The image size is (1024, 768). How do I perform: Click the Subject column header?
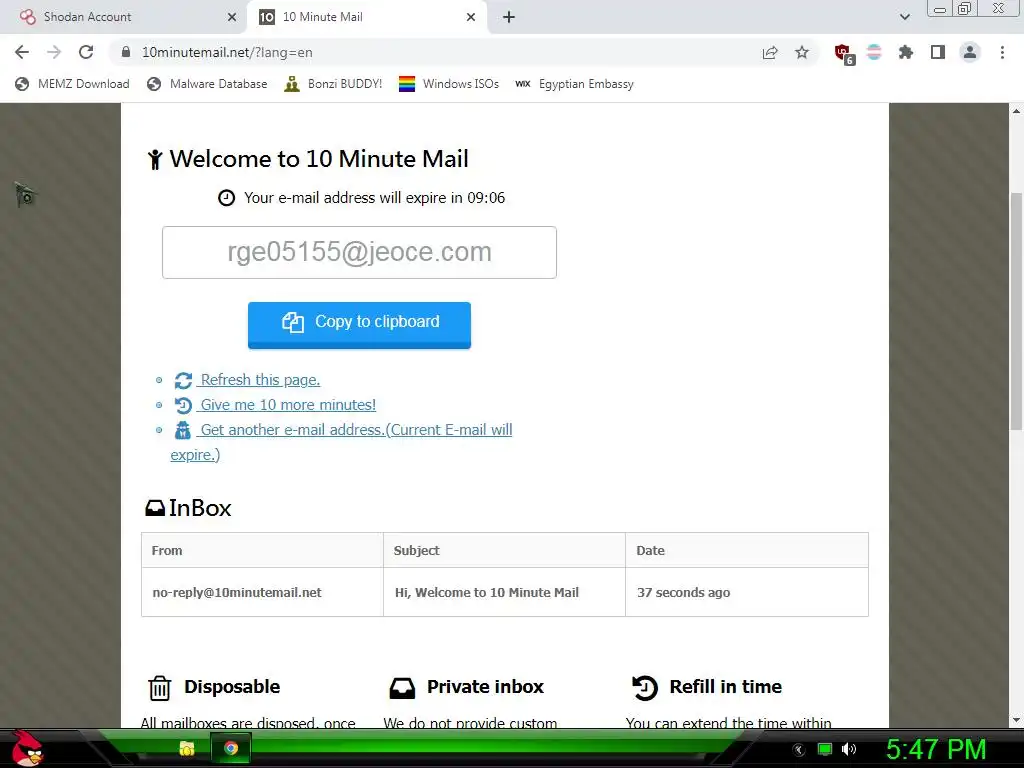click(504, 550)
